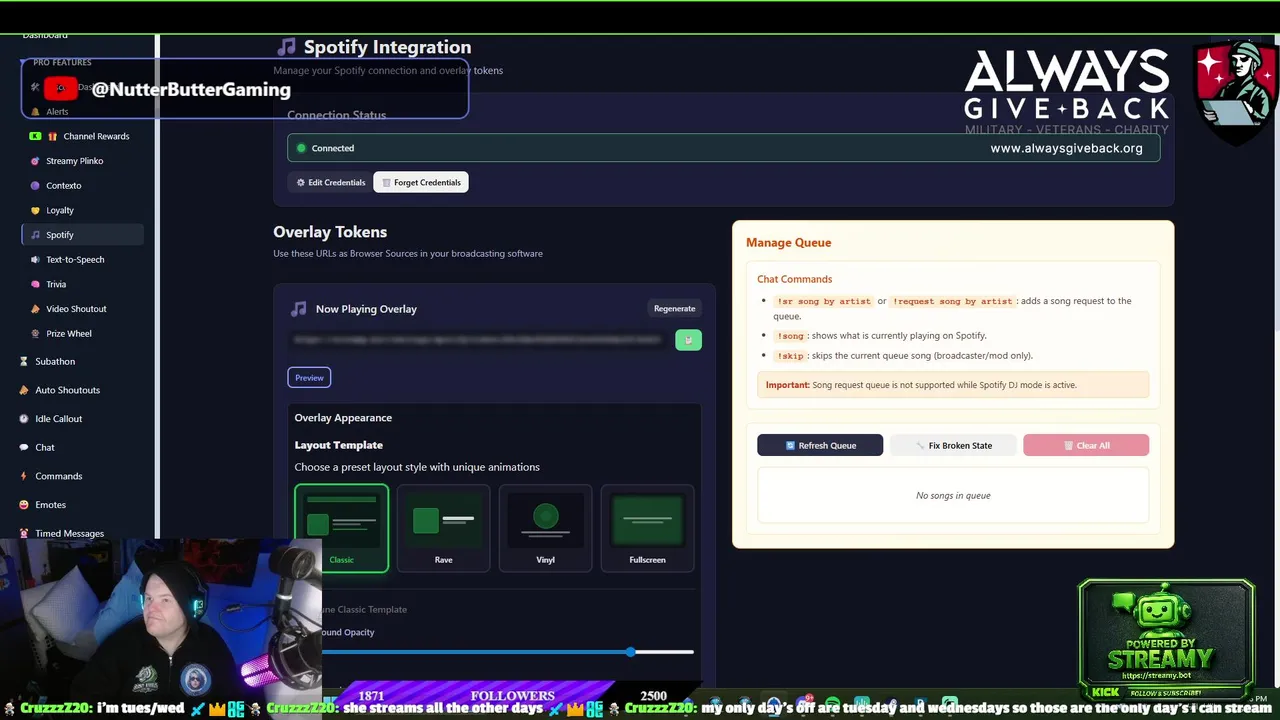The width and height of the screenshot is (1280, 720).
Task: Click the Clear All queue button
Action: pyautogui.click(x=1086, y=445)
